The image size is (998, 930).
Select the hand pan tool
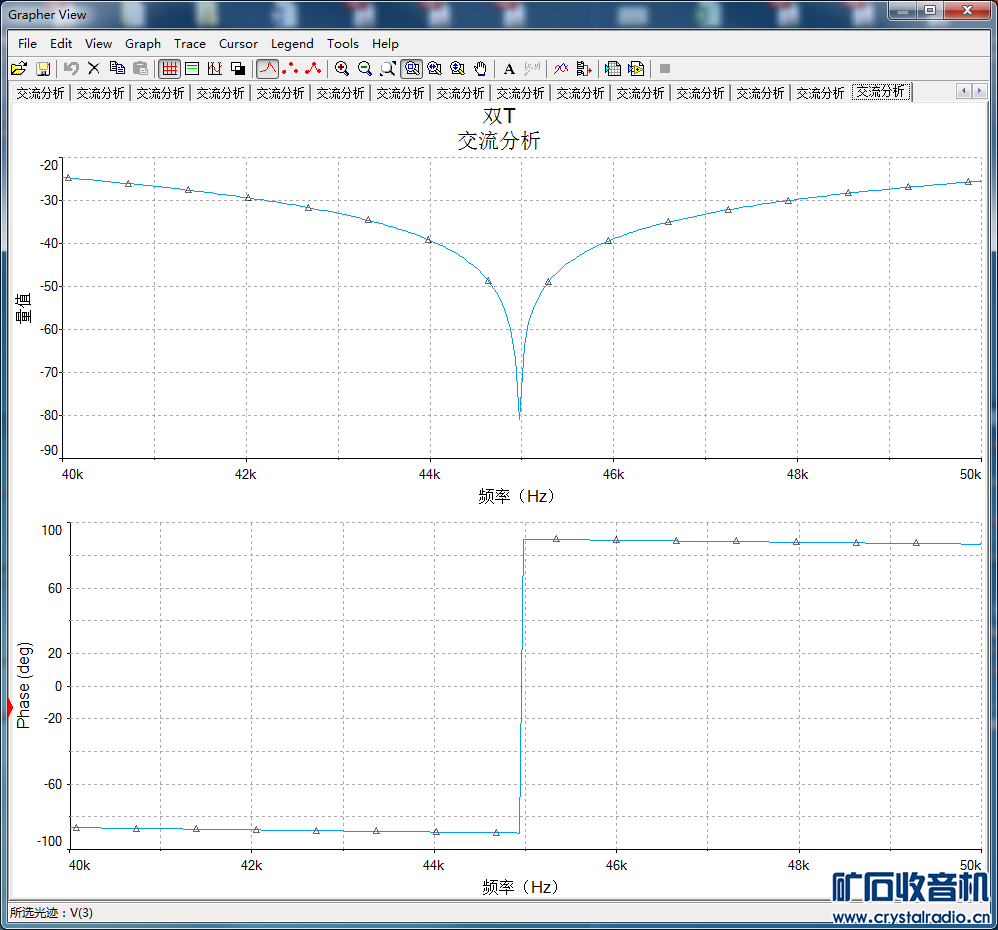[481, 69]
